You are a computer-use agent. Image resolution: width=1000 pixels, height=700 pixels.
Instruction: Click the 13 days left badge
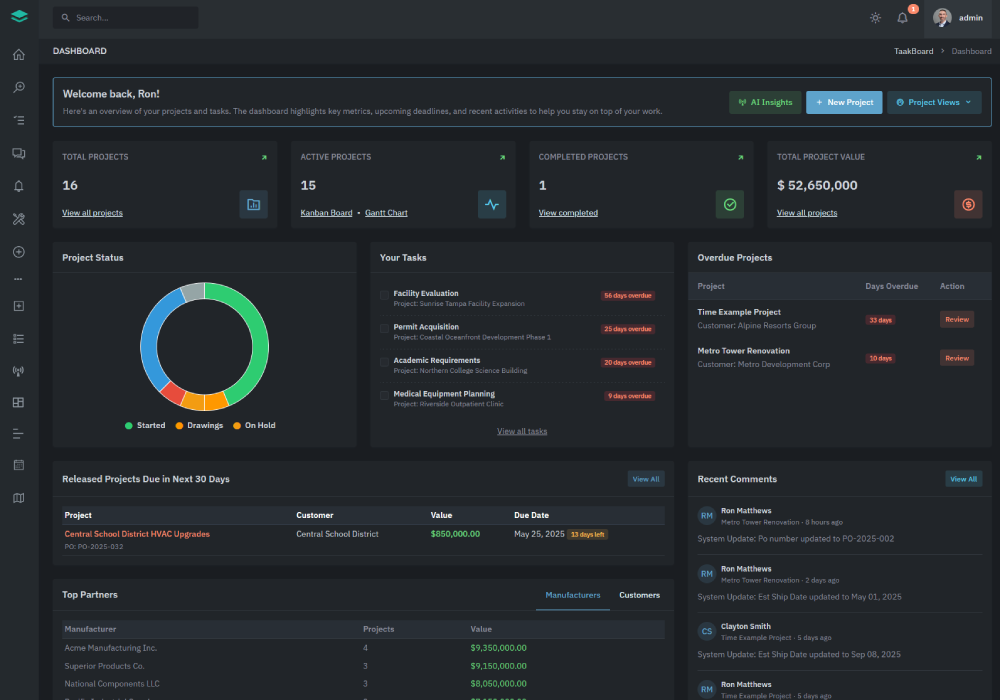click(x=587, y=535)
